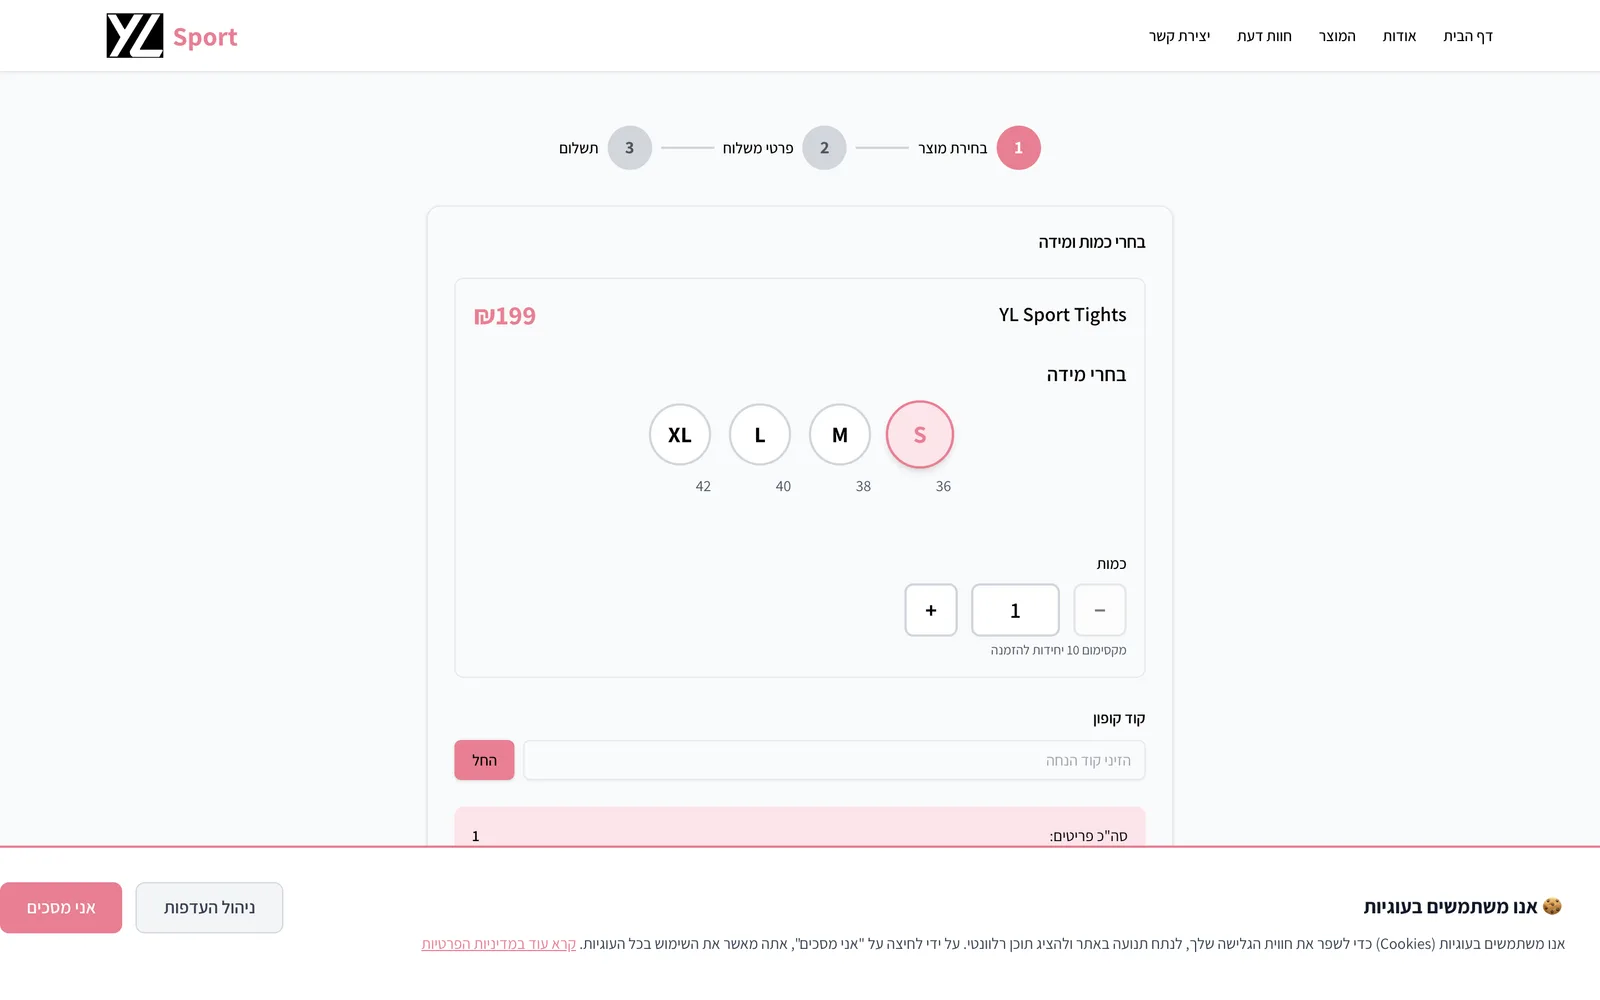Click the בחרי מידה label
This screenshot has height=1000, width=1600.
[x=1086, y=375]
